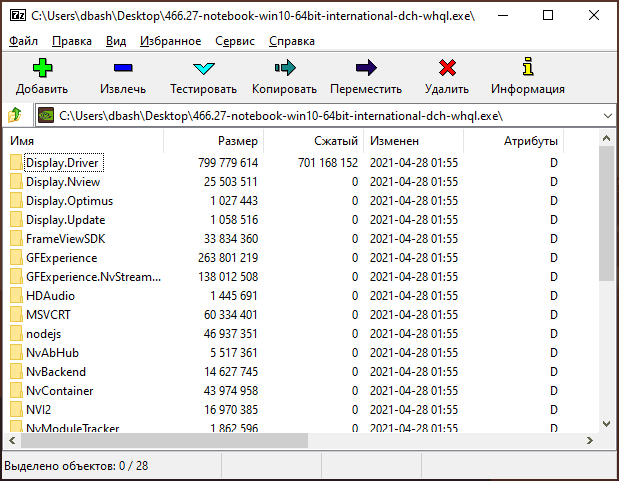
Task: Click the NVIDIA icon in address bar
Action: coord(46,116)
